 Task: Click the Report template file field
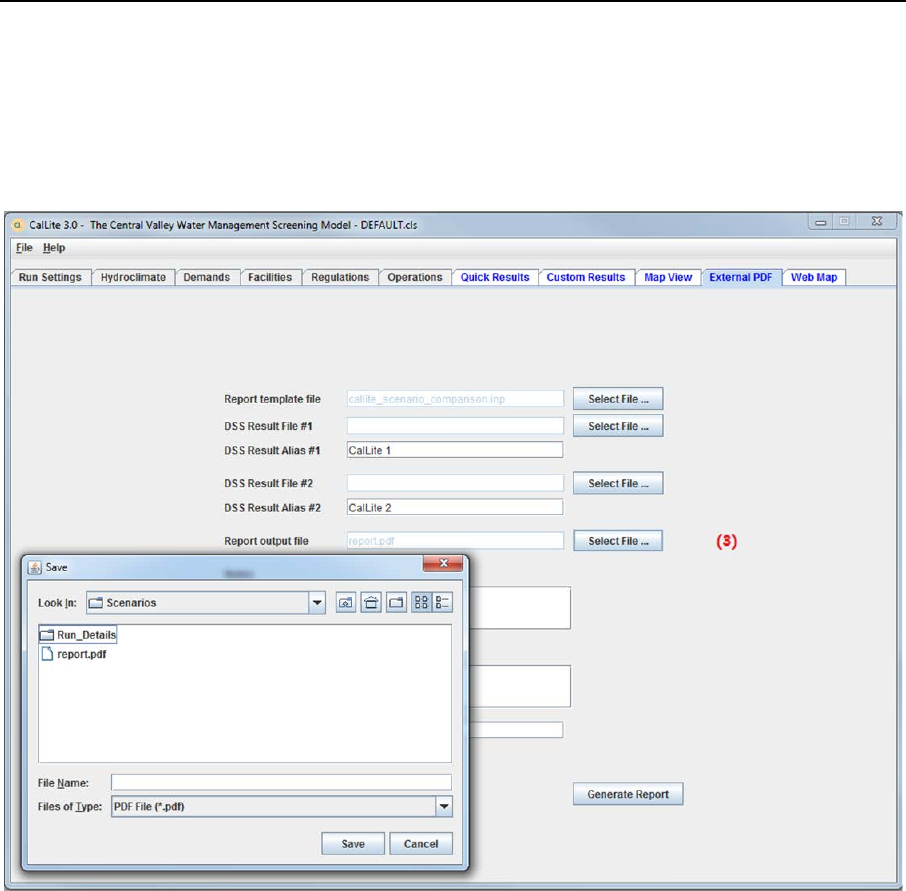(455, 399)
